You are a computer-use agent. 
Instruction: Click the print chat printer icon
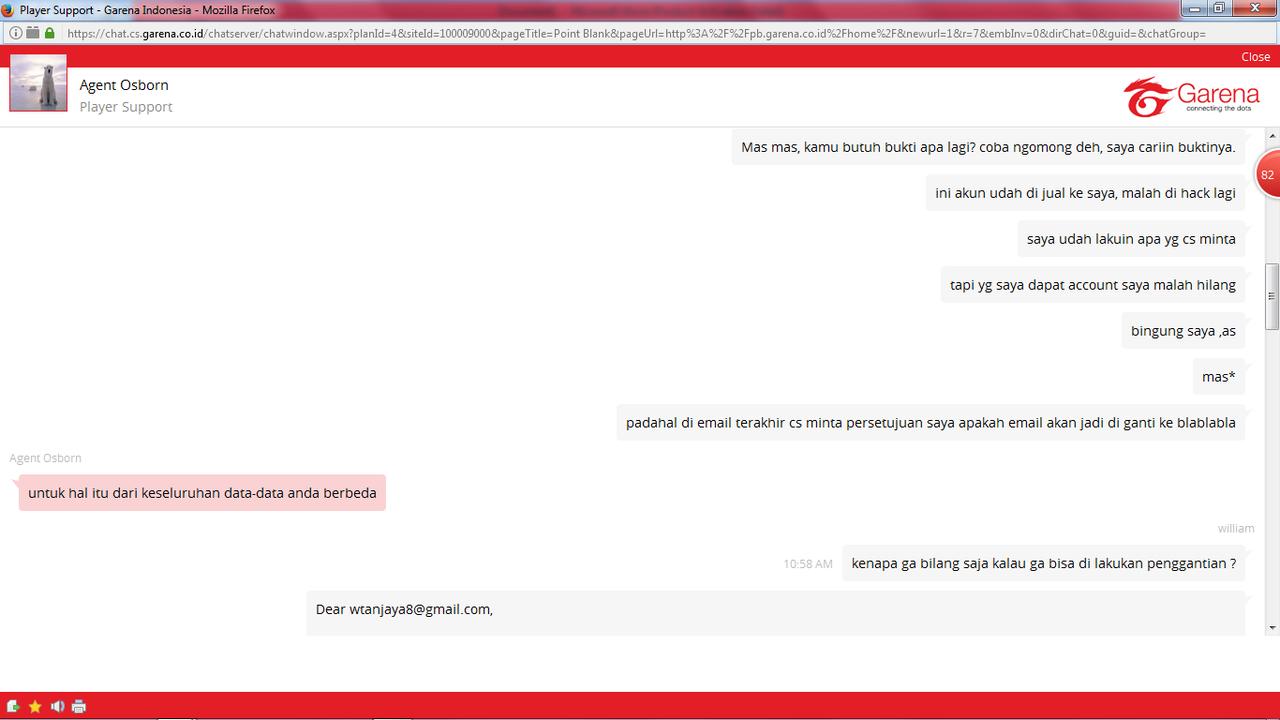click(79, 707)
